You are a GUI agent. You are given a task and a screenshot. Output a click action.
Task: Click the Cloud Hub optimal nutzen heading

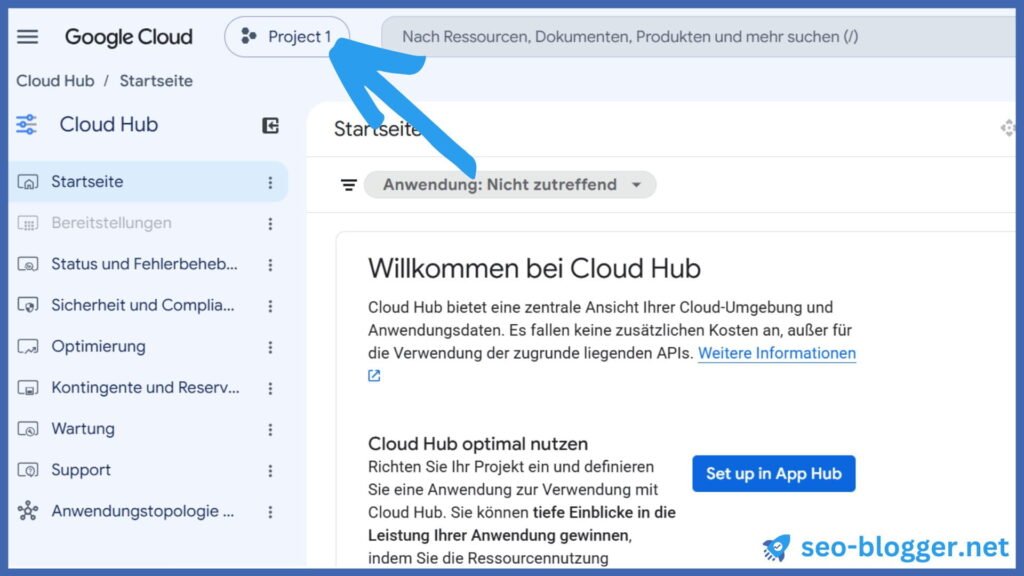click(x=478, y=443)
